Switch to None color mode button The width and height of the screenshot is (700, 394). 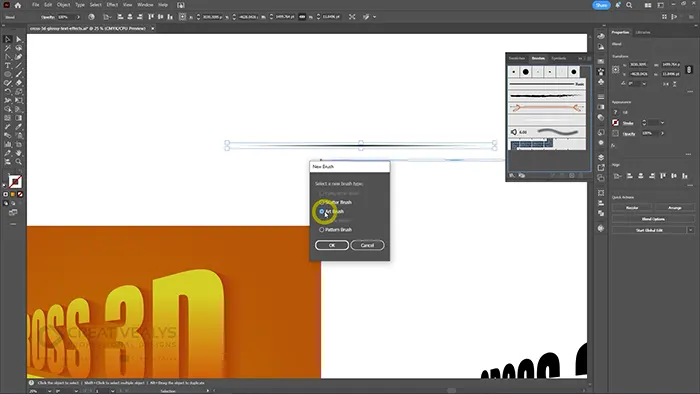[20, 195]
